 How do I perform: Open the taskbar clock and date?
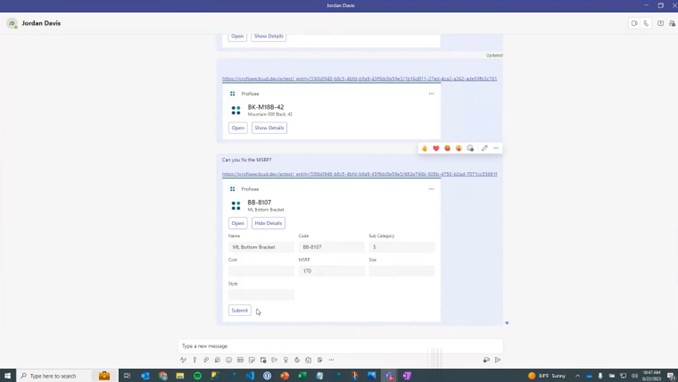coord(652,376)
